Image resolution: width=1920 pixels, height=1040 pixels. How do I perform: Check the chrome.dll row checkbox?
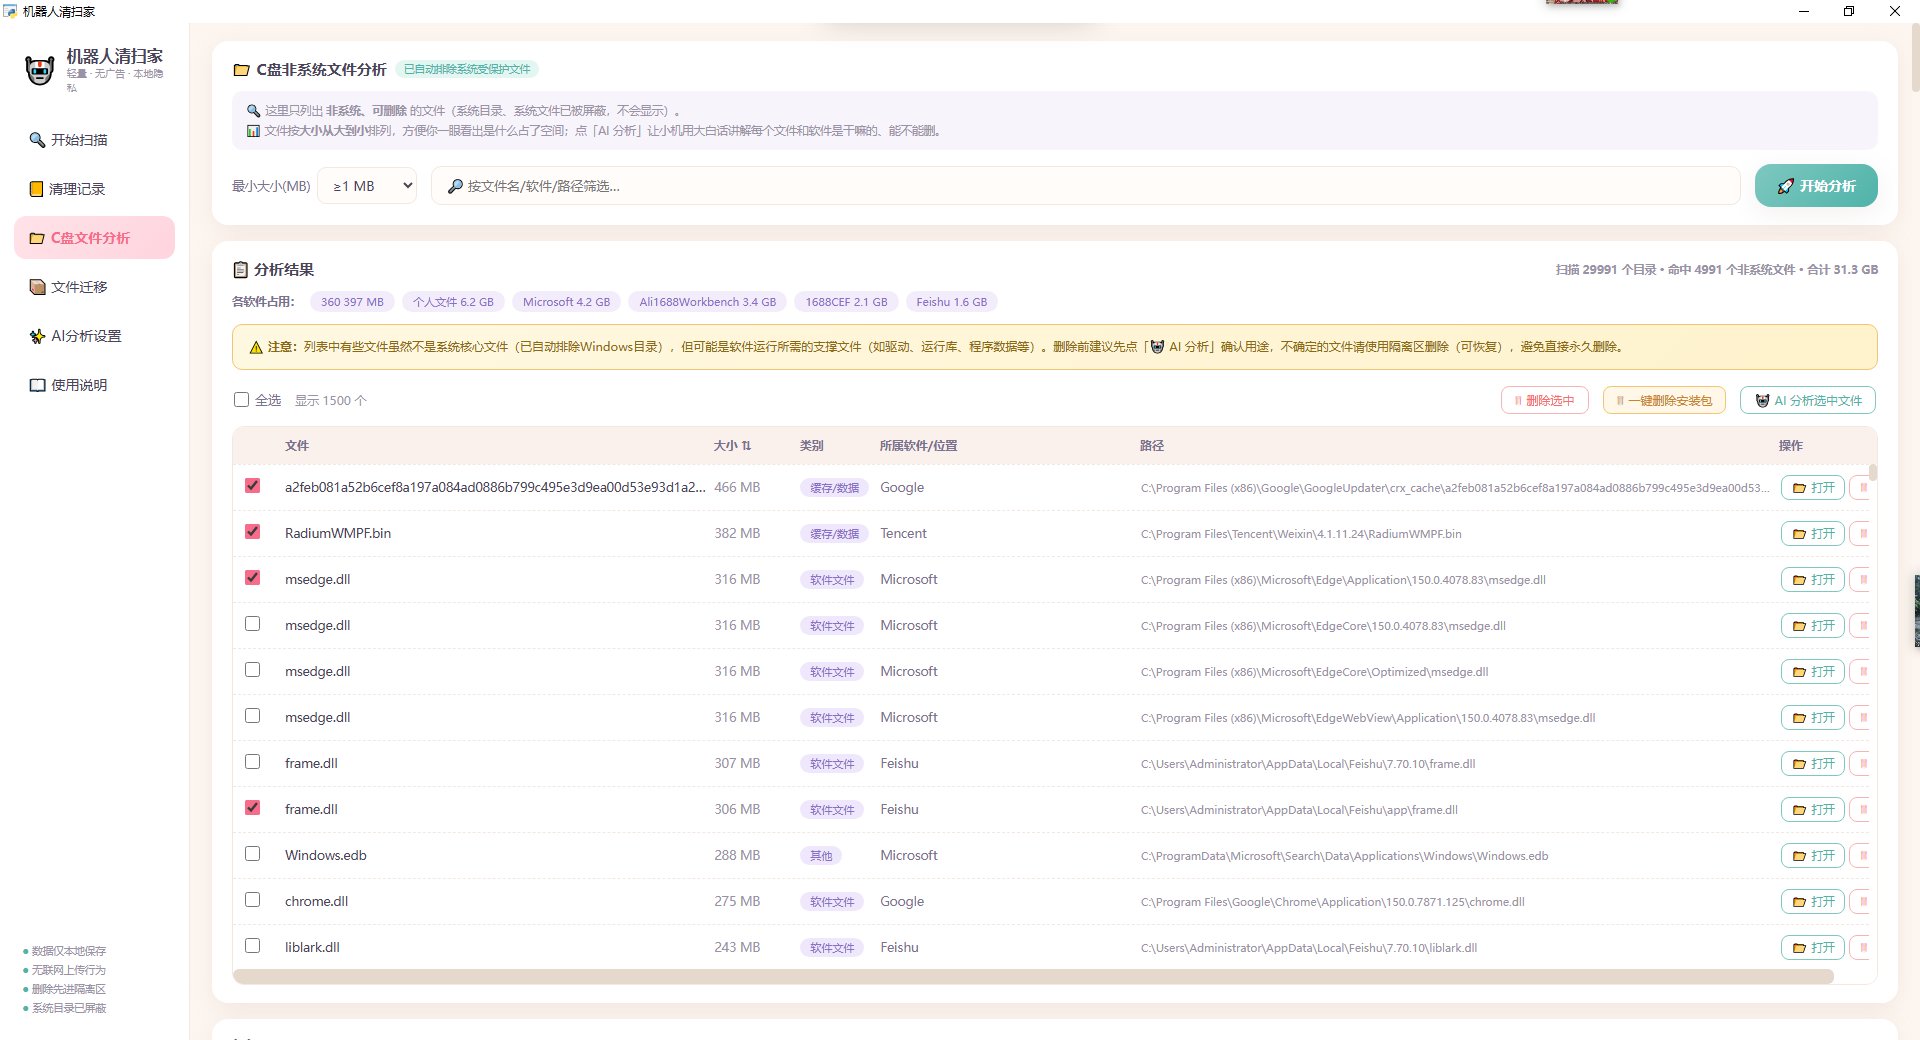click(x=252, y=900)
